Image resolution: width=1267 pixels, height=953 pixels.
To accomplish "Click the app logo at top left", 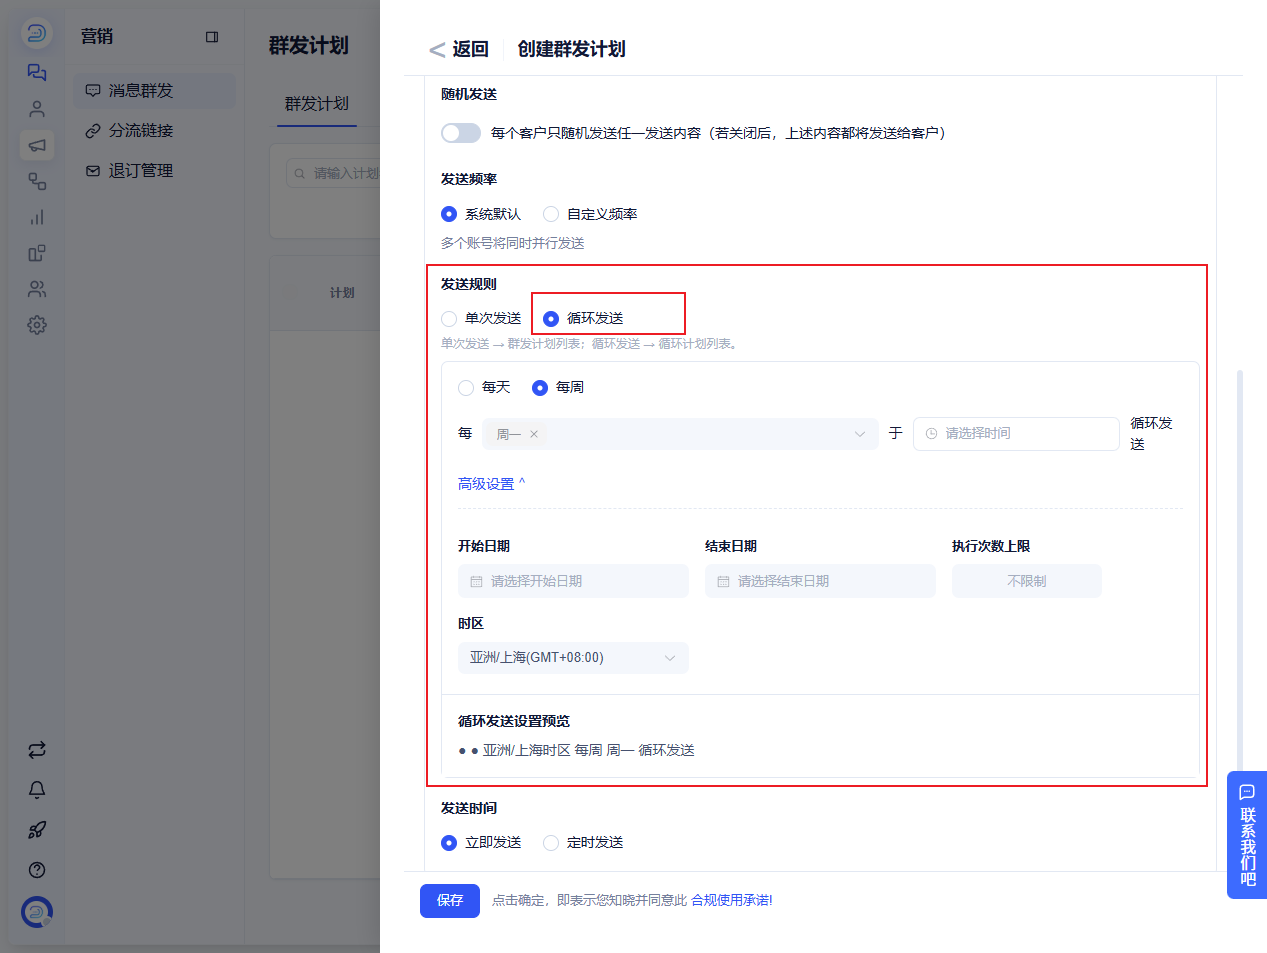I will (37, 33).
